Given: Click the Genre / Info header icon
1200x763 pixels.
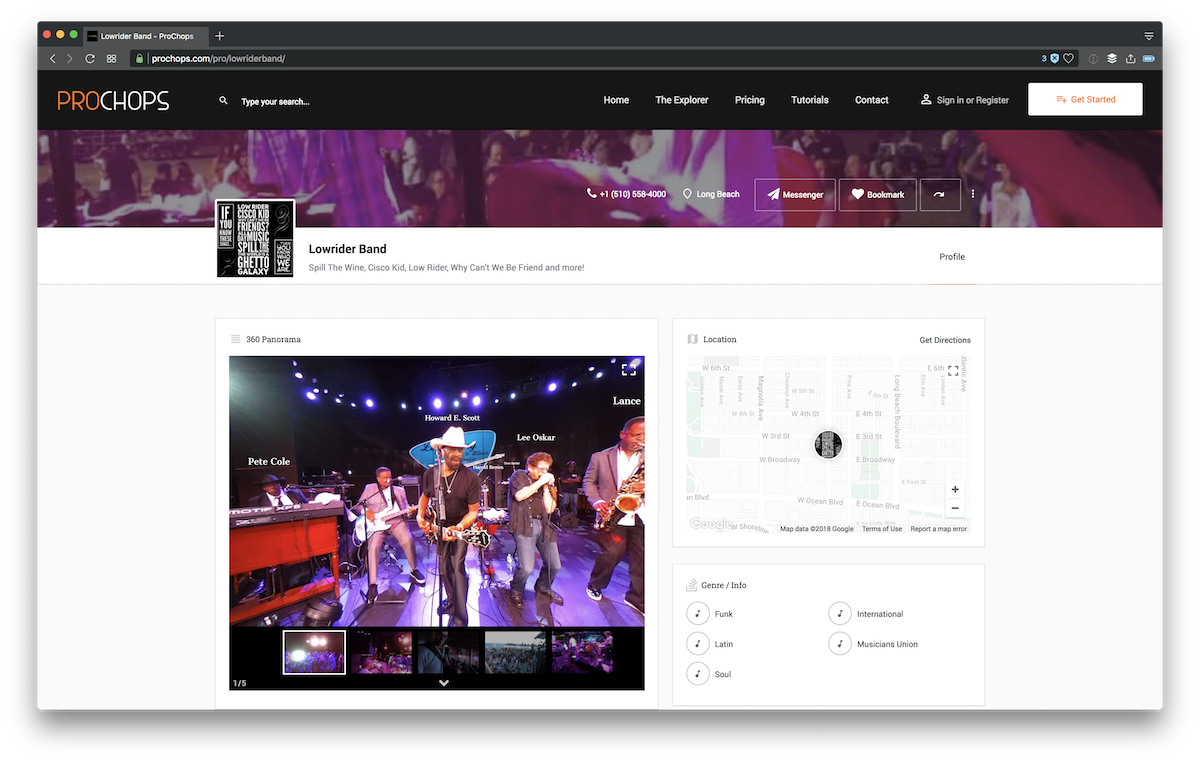Looking at the screenshot, I should pyautogui.click(x=692, y=585).
